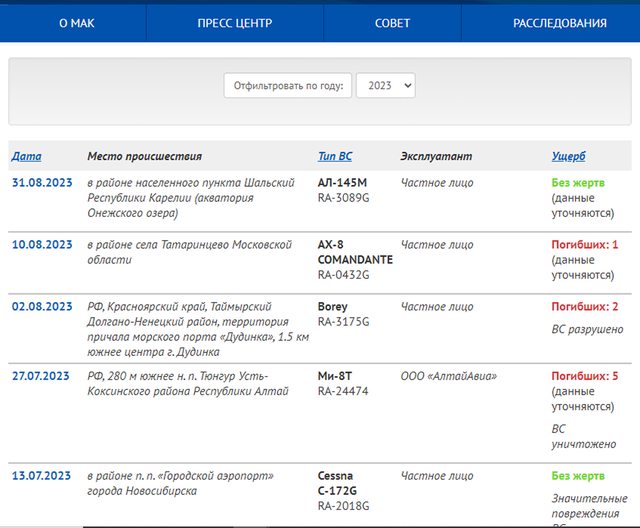Sort table by Ущерб column
The height and width of the screenshot is (528, 640).
coord(568,156)
